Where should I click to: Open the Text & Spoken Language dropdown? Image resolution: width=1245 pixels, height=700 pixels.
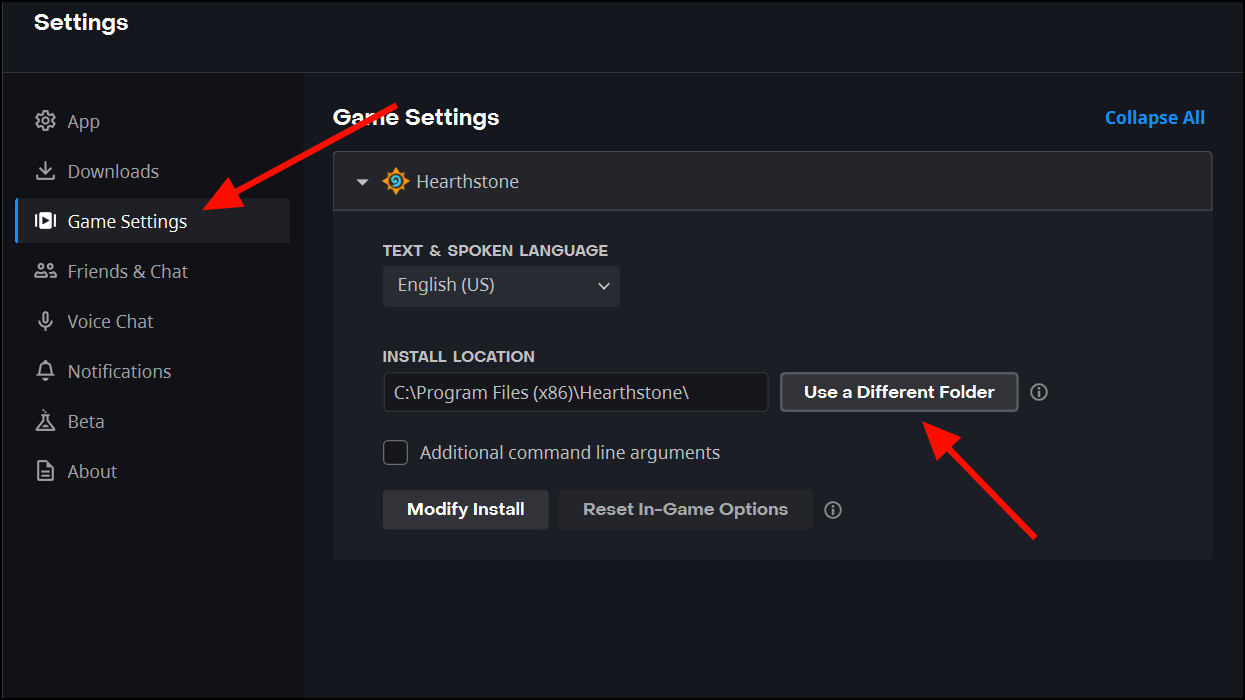tap(500, 286)
